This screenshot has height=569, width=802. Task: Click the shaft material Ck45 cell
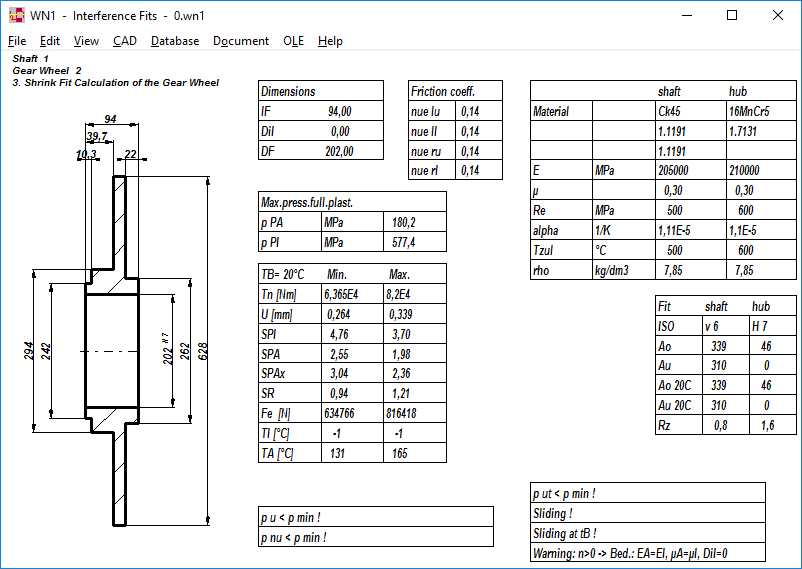(x=669, y=111)
